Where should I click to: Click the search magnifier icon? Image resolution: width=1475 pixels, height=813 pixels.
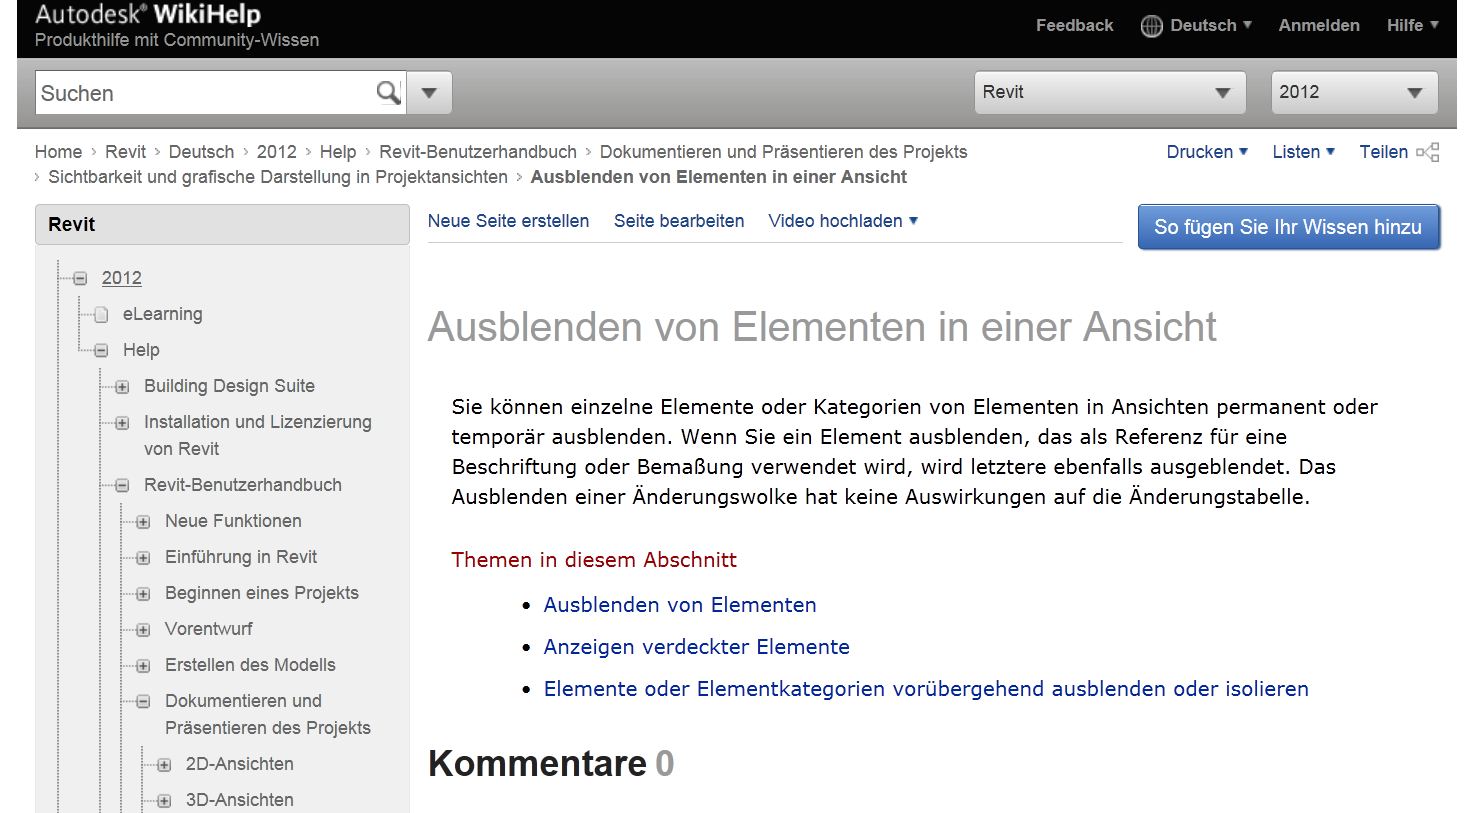(388, 93)
